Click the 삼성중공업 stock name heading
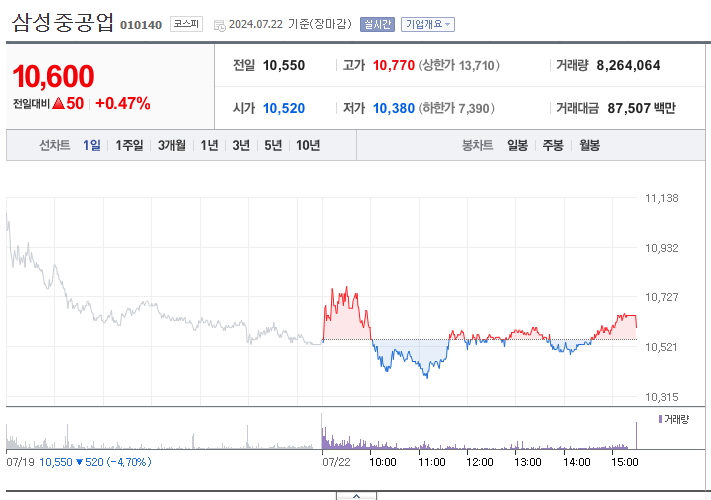This screenshot has height=500, width=711. point(63,23)
